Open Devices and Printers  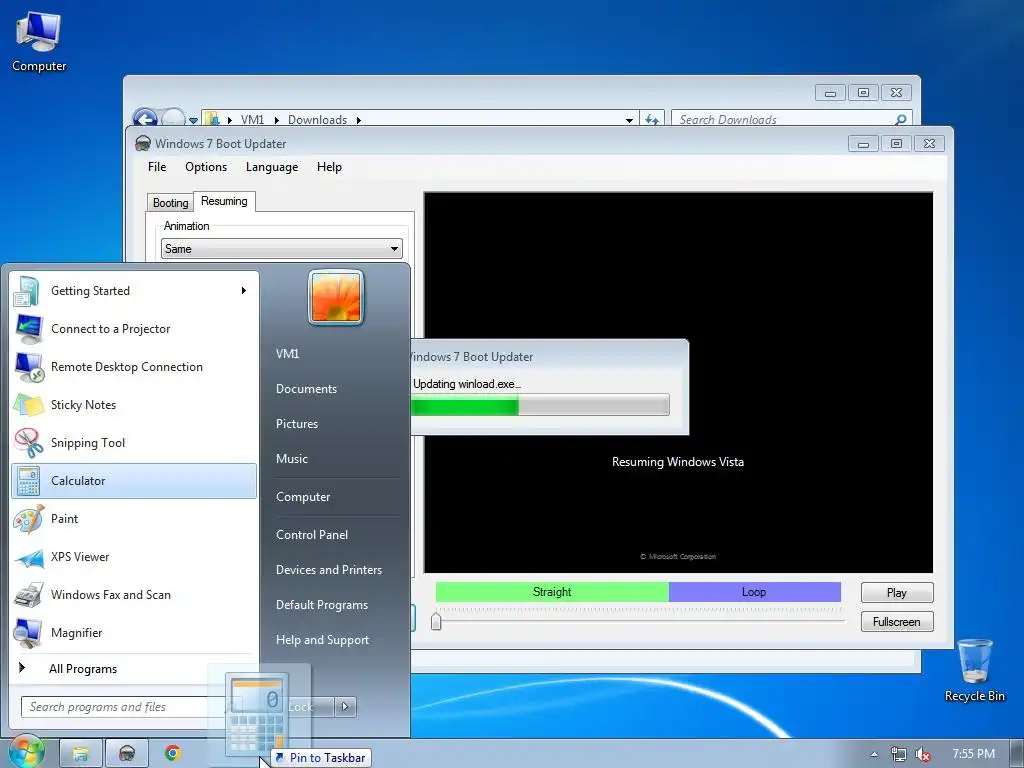coord(328,569)
